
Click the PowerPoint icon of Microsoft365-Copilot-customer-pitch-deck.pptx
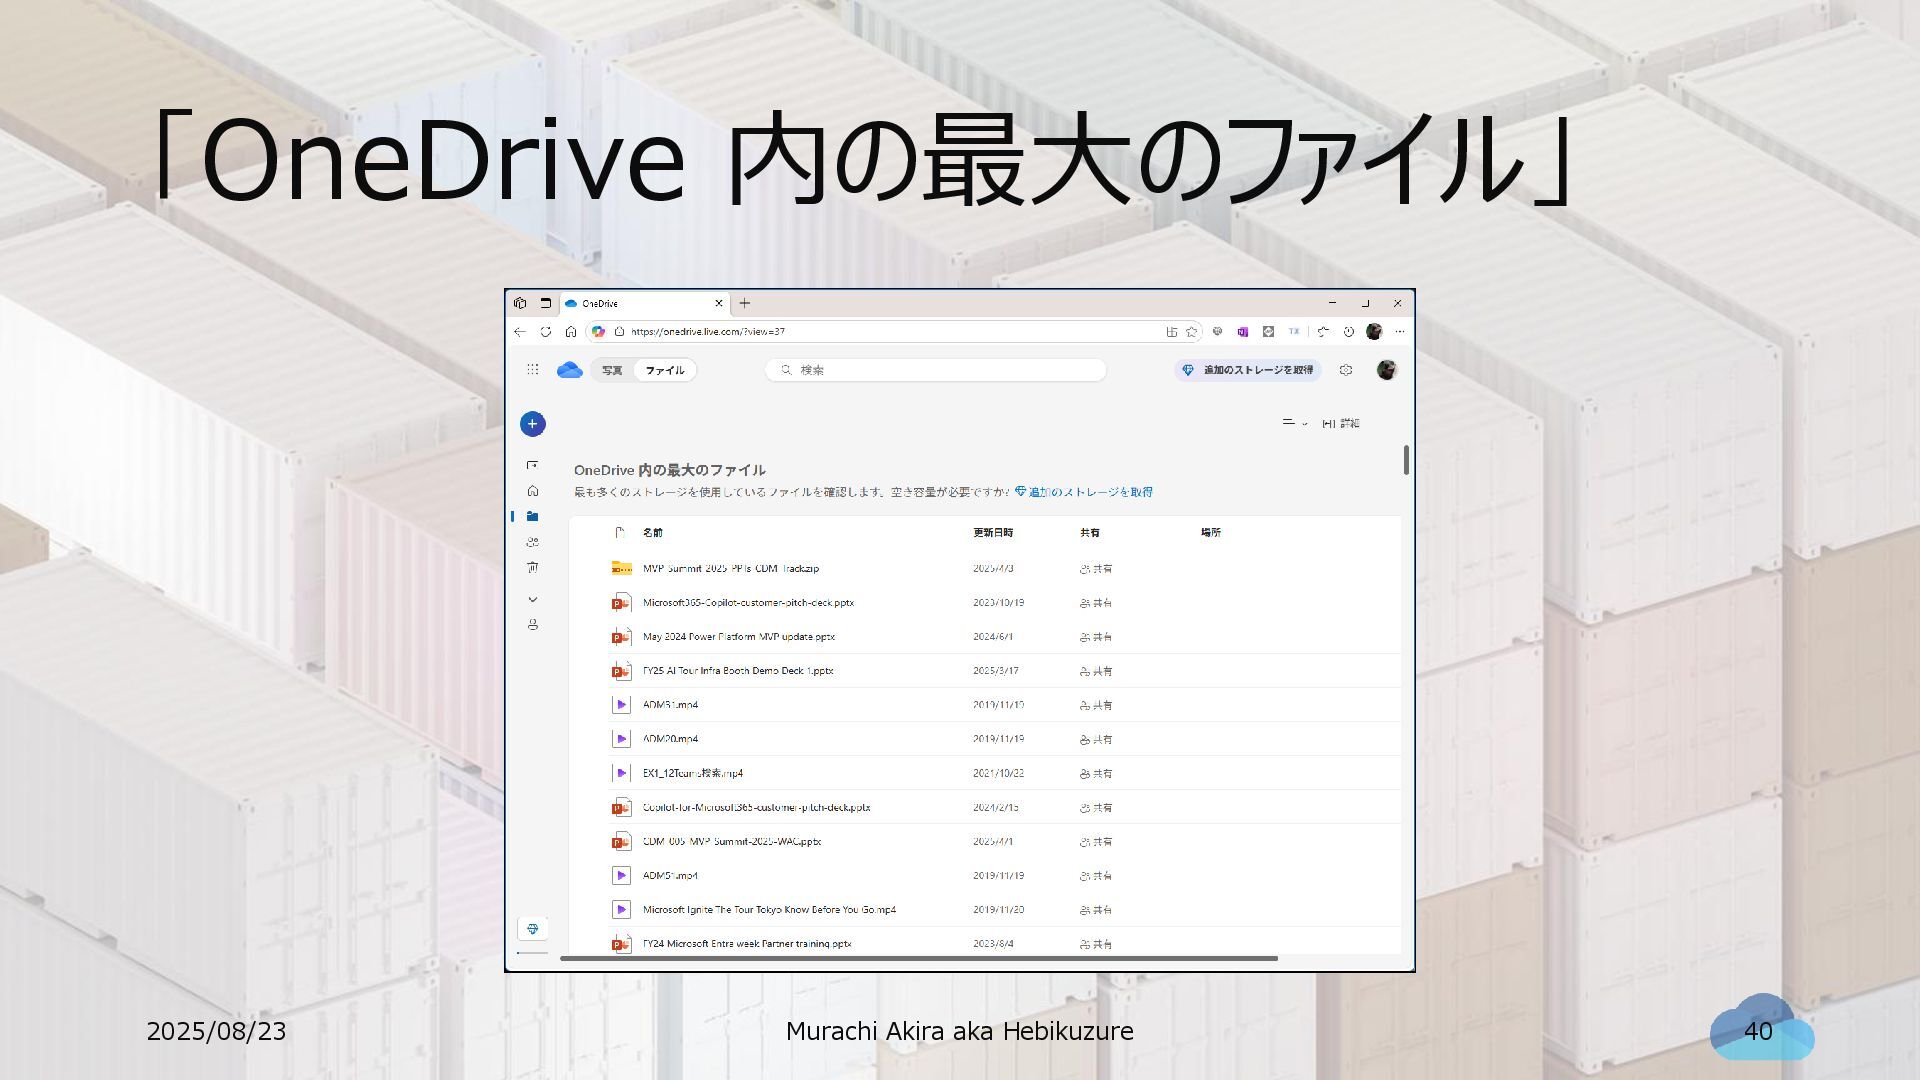[621, 603]
